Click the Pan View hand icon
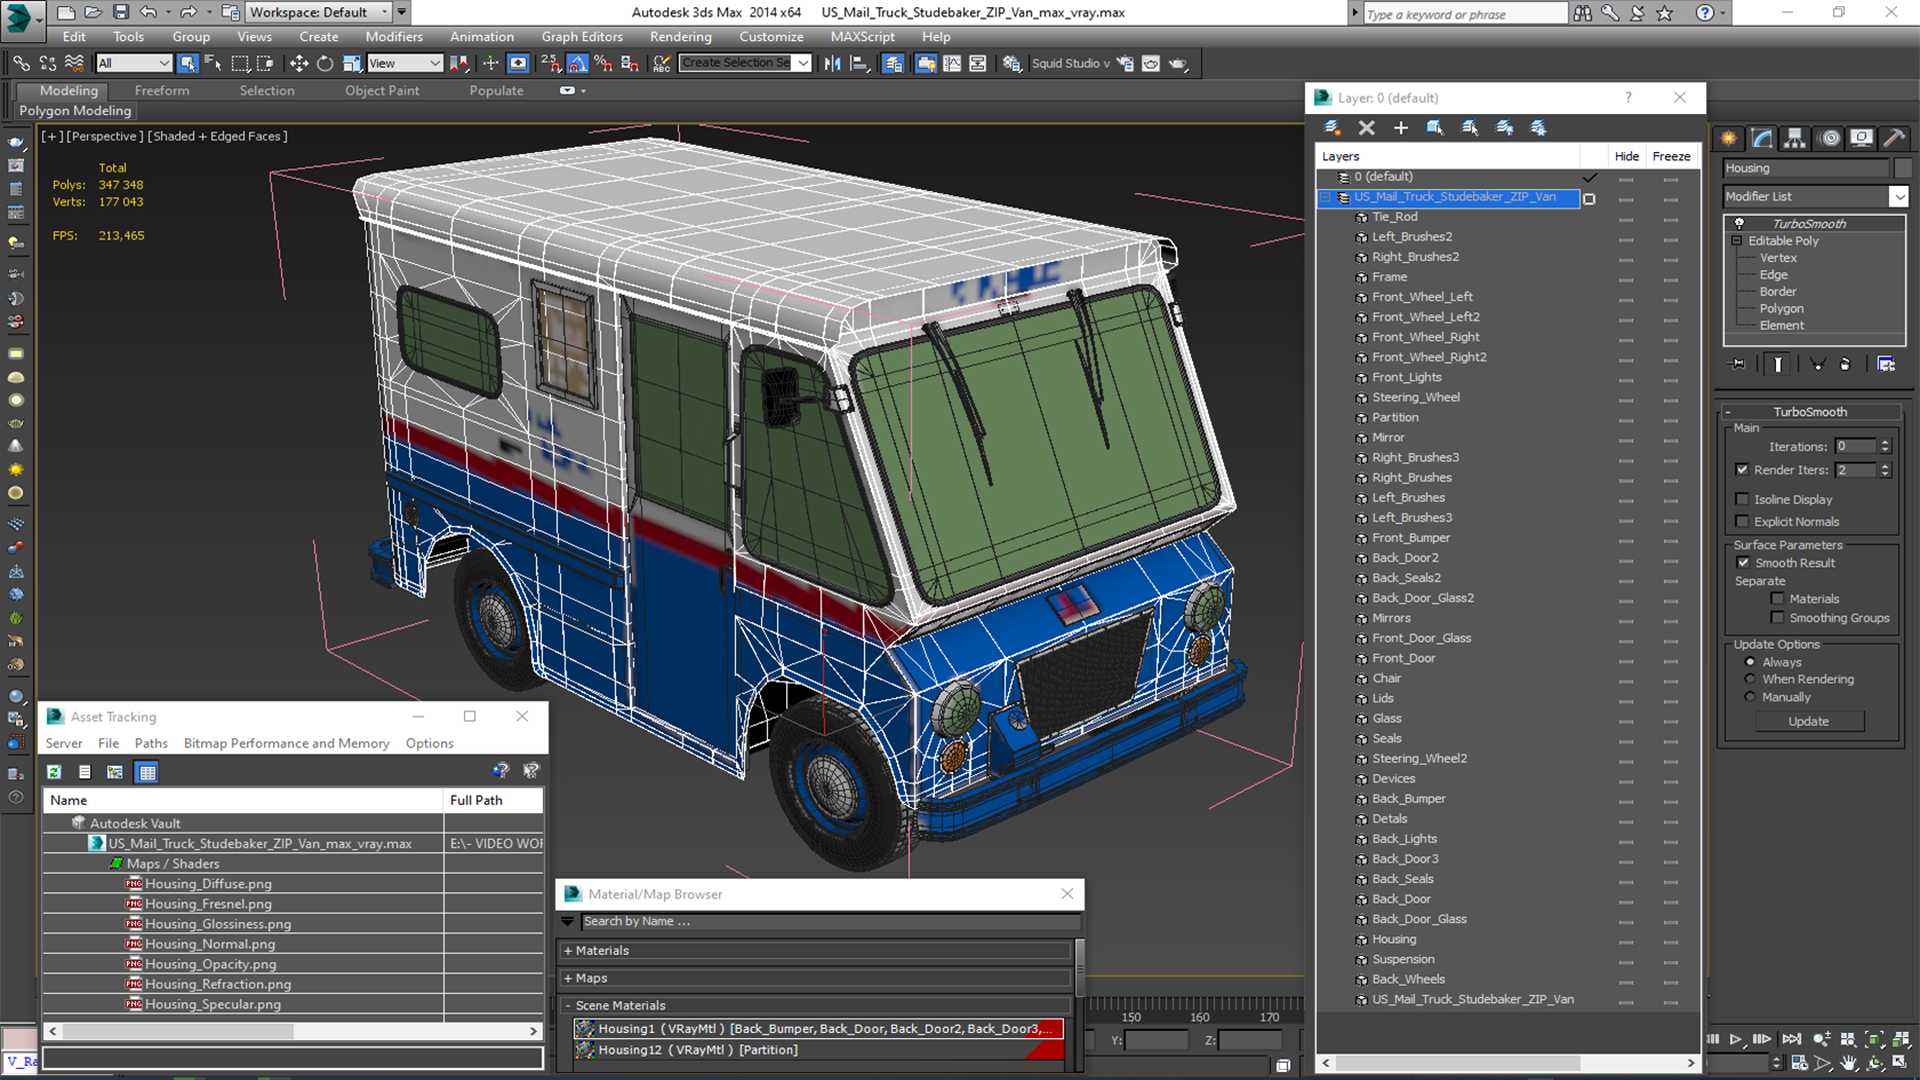 pyautogui.click(x=1849, y=1063)
